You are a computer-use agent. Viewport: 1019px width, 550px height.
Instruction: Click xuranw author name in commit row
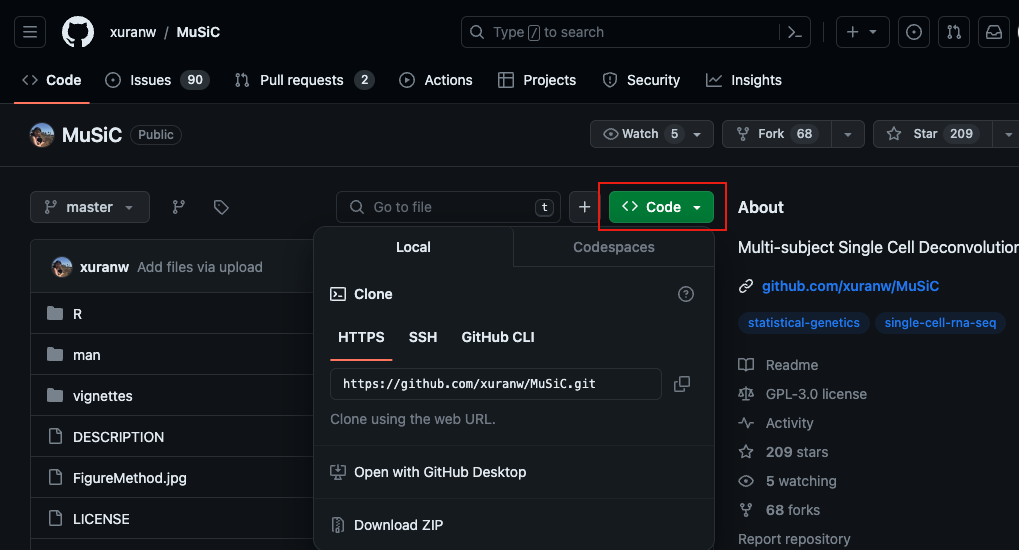pos(104,267)
